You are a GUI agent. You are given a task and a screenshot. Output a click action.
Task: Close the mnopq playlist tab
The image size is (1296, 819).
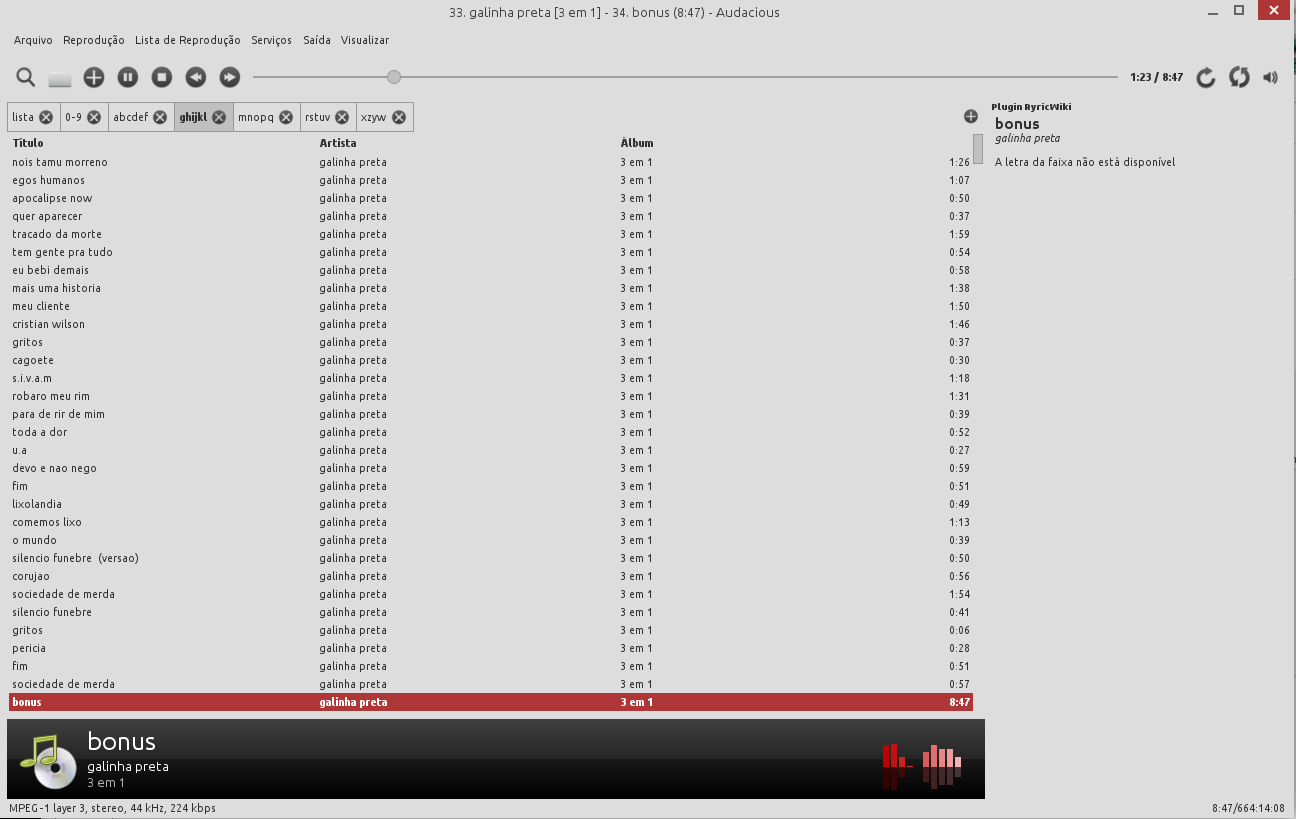(286, 117)
